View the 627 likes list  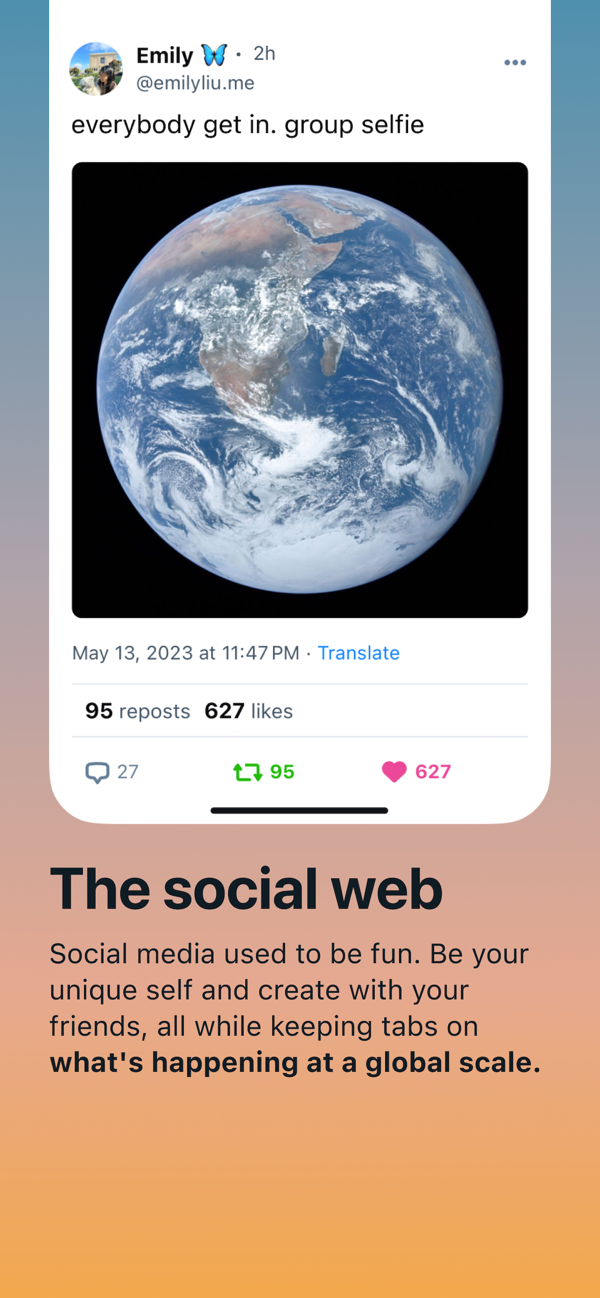pos(249,711)
